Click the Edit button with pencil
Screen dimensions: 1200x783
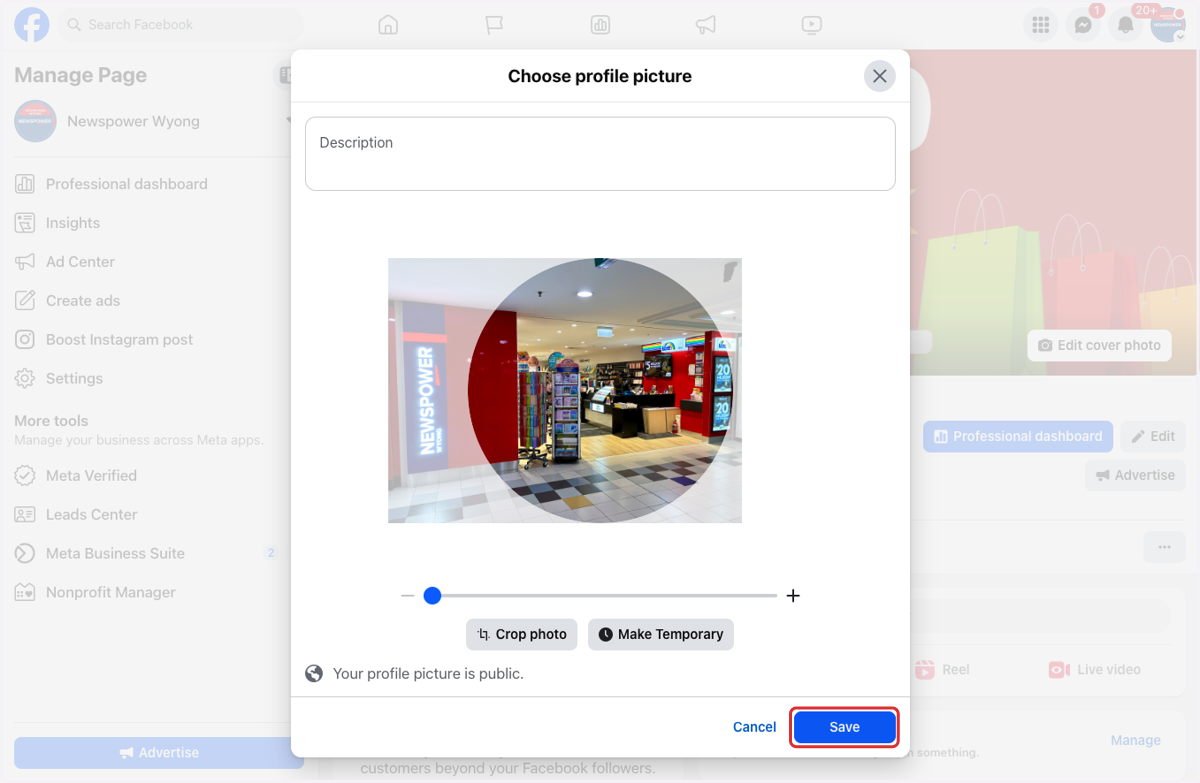tap(1153, 436)
